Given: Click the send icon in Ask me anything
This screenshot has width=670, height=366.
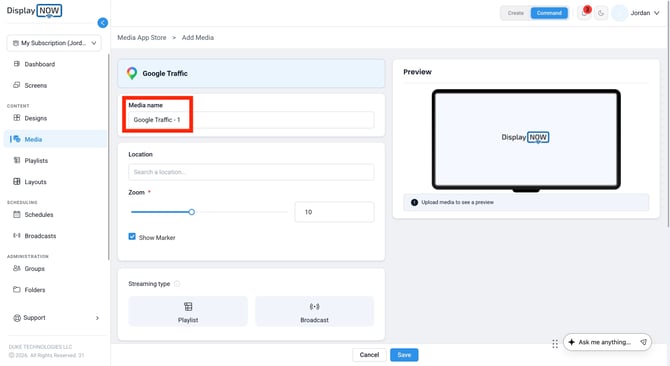Looking at the screenshot, I should tap(643, 342).
